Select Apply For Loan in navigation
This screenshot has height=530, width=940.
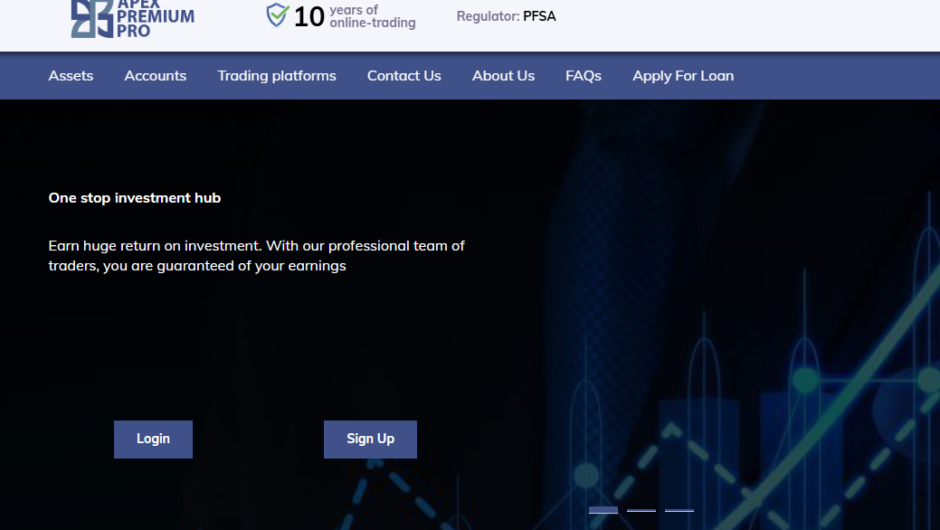pyautogui.click(x=683, y=76)
